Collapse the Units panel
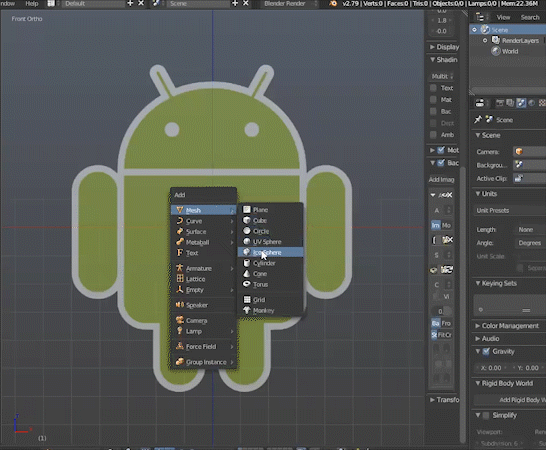Viewport: 546px width, 450px height. click(478, 194)
